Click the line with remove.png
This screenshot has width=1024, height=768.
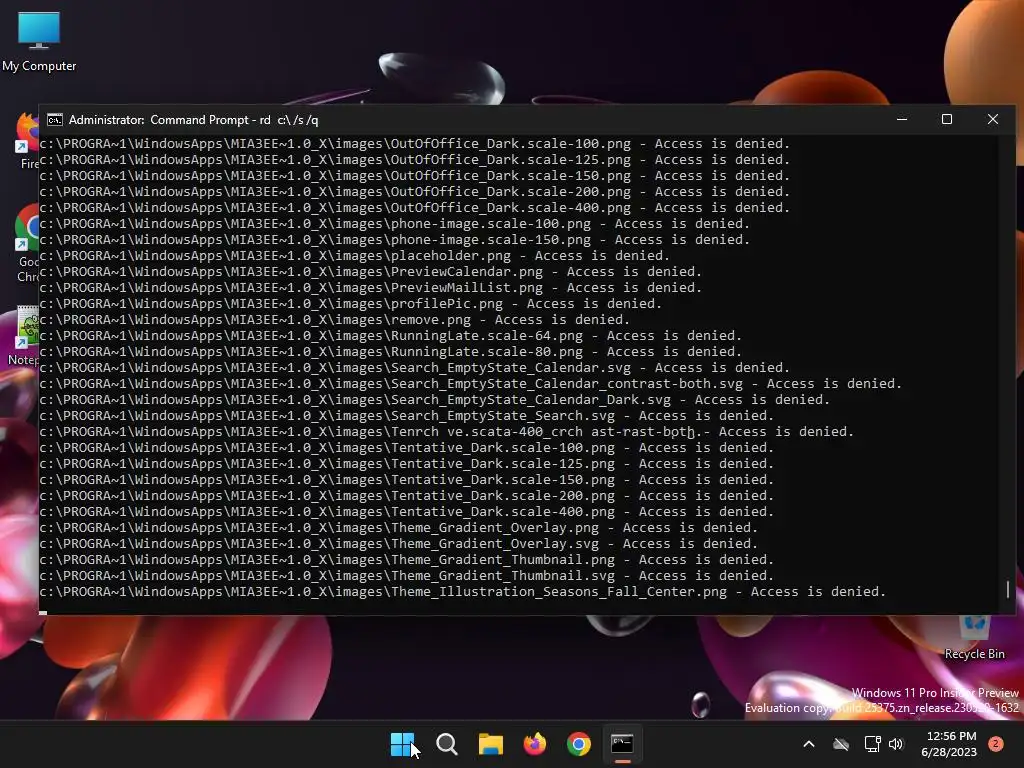pyautogui.click(x=334, y=319)
